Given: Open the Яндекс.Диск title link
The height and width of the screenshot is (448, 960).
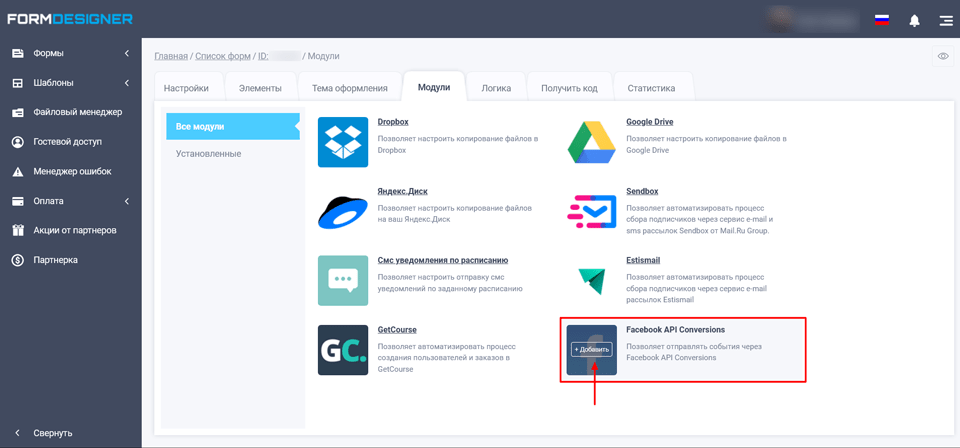Looking at the screenshot, I should [x=402, y=191].
